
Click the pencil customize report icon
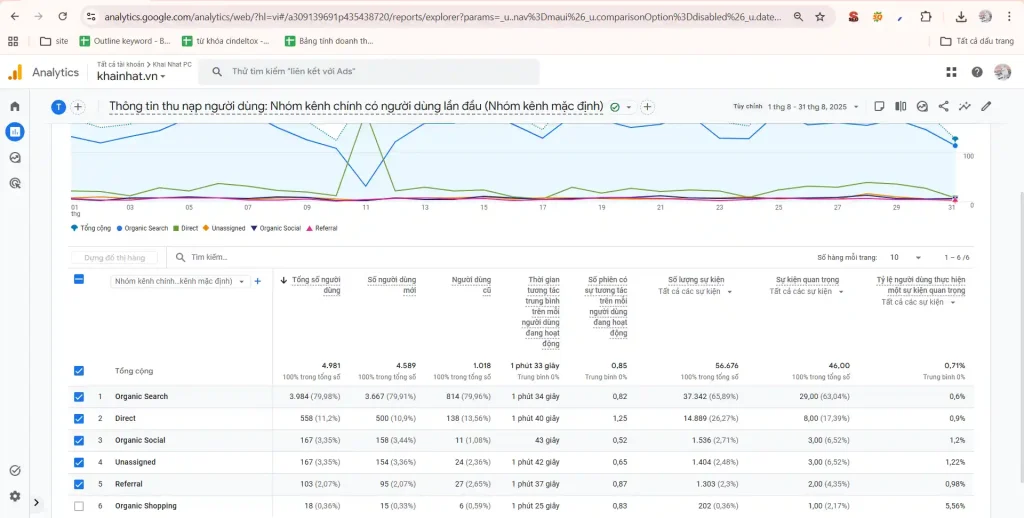[x=985, y=106]
